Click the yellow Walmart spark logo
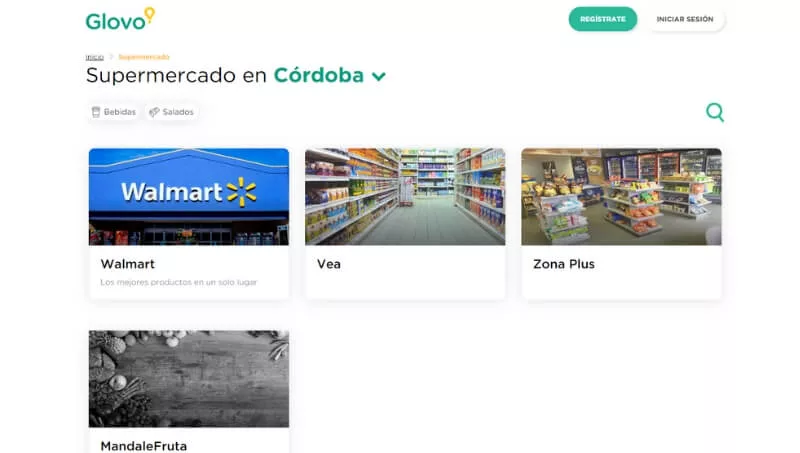This screenshot has width=800, height=453. (241, 192)
